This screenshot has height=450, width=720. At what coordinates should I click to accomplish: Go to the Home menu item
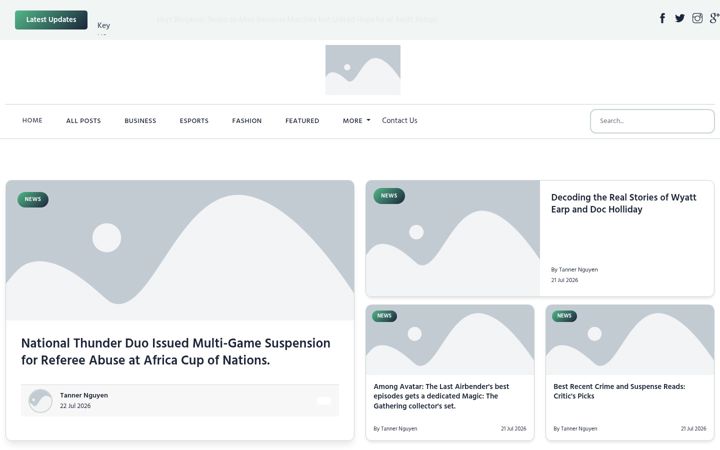(32, 120)
